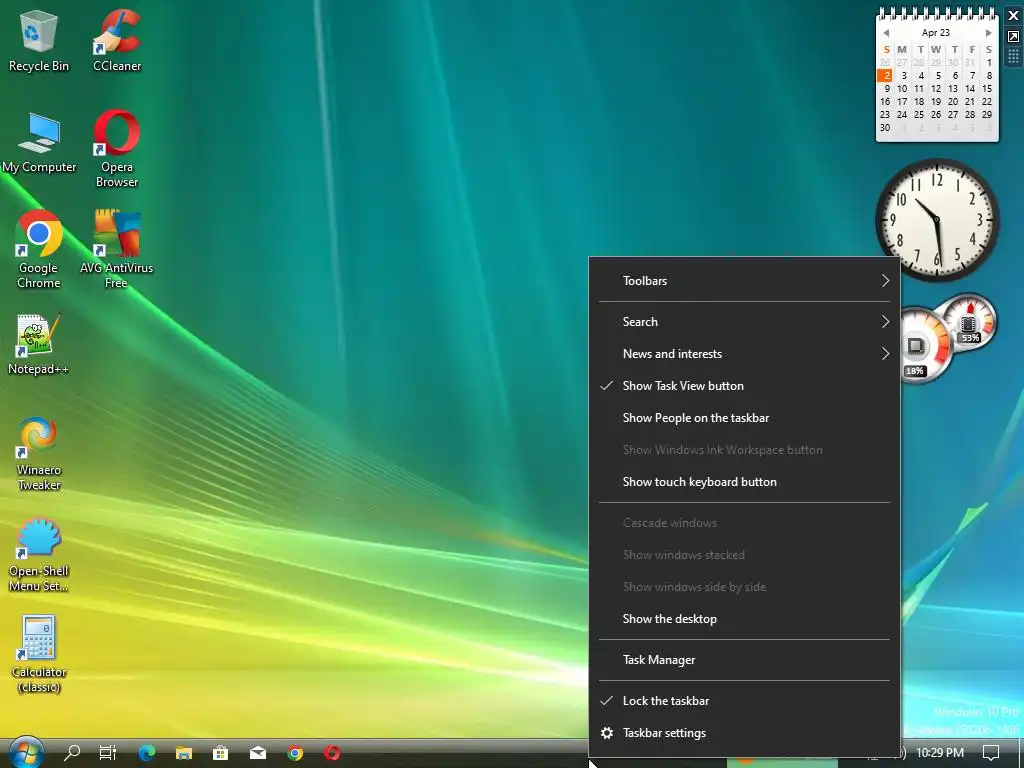
Task: Toggle Show Task View button
Action: [x=744, y=386]
